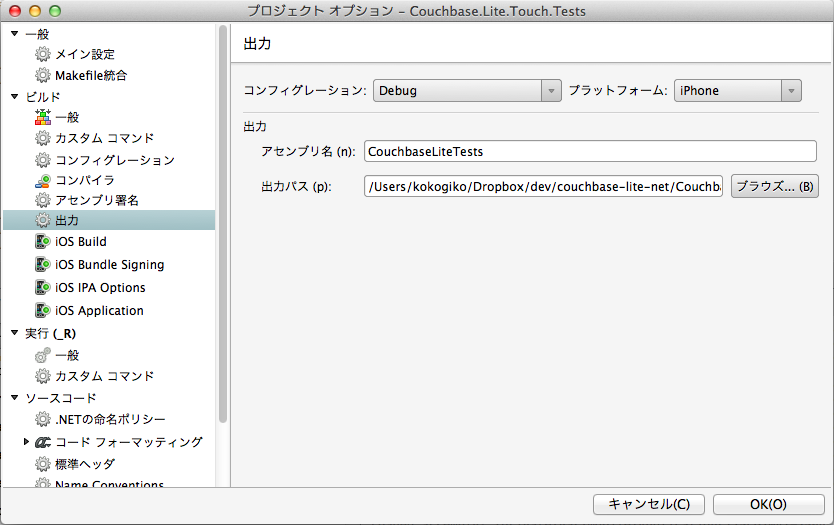Select iOS IPA Options page
834x525 pixels.
pyautogui.click(x=100, y=287)
